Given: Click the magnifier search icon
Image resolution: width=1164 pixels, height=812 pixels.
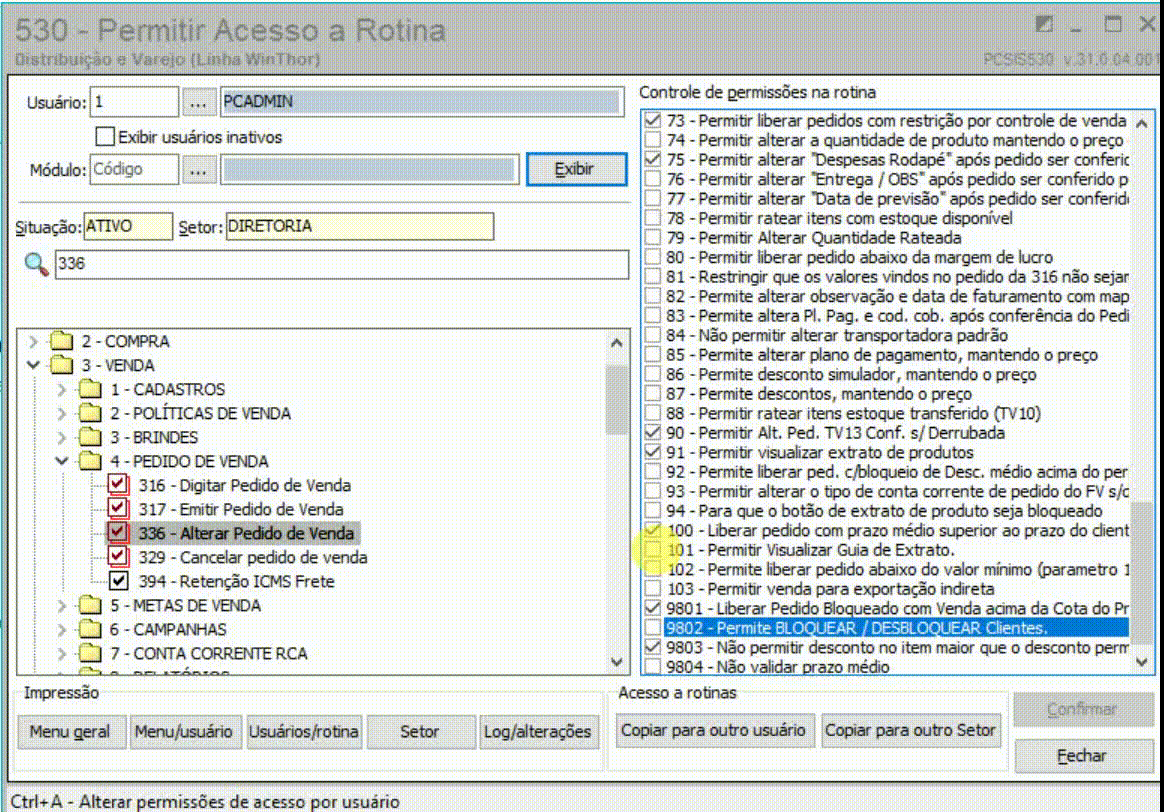Looking at the screenshot, I should click(x=36, y=263).
